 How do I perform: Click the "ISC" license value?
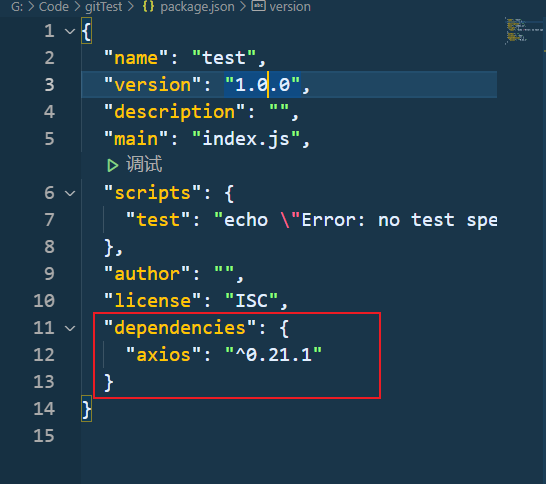click(251, 301)
